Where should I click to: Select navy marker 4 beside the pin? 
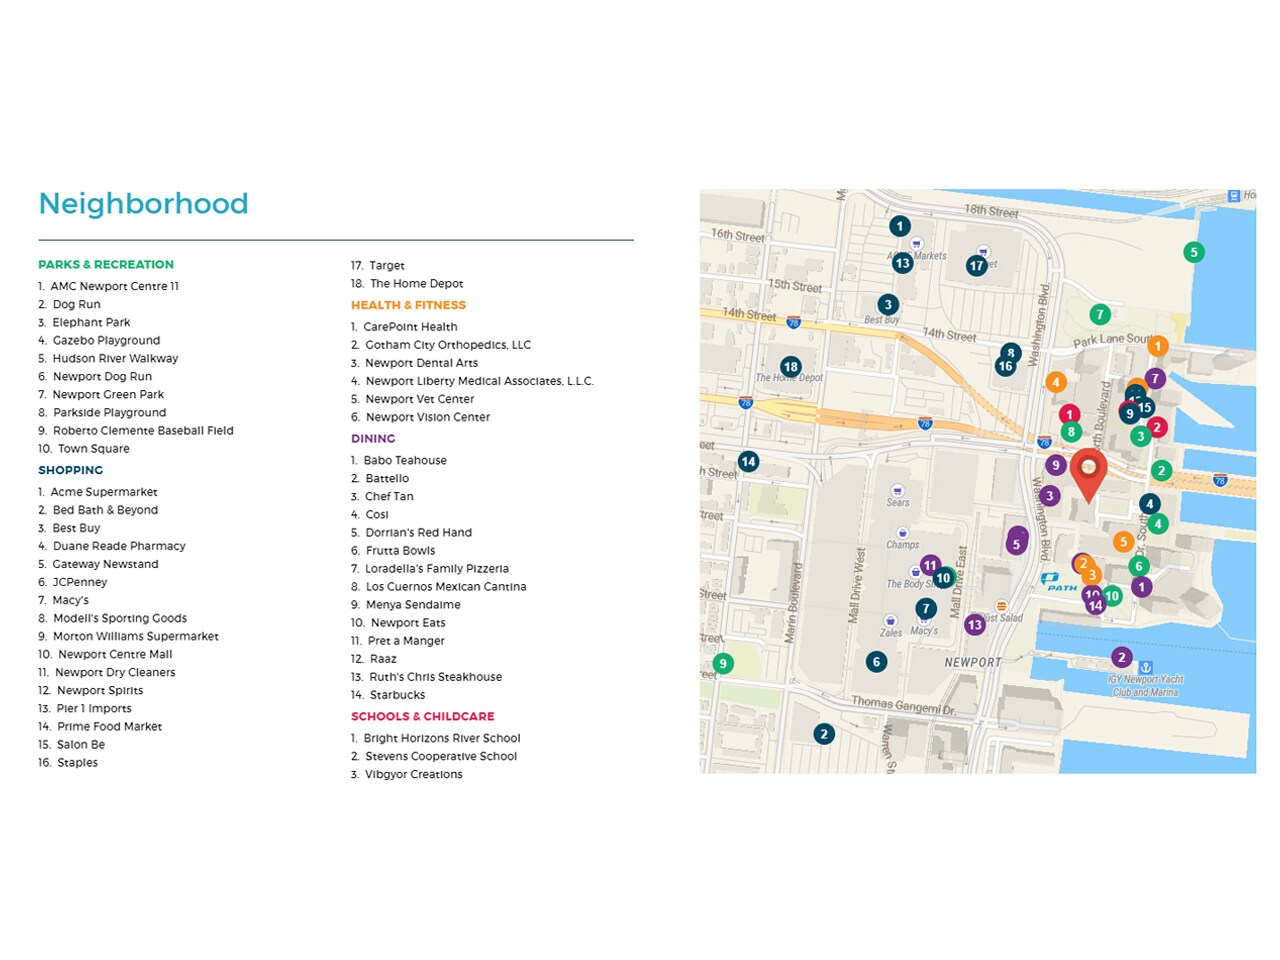coord(1150,504)
